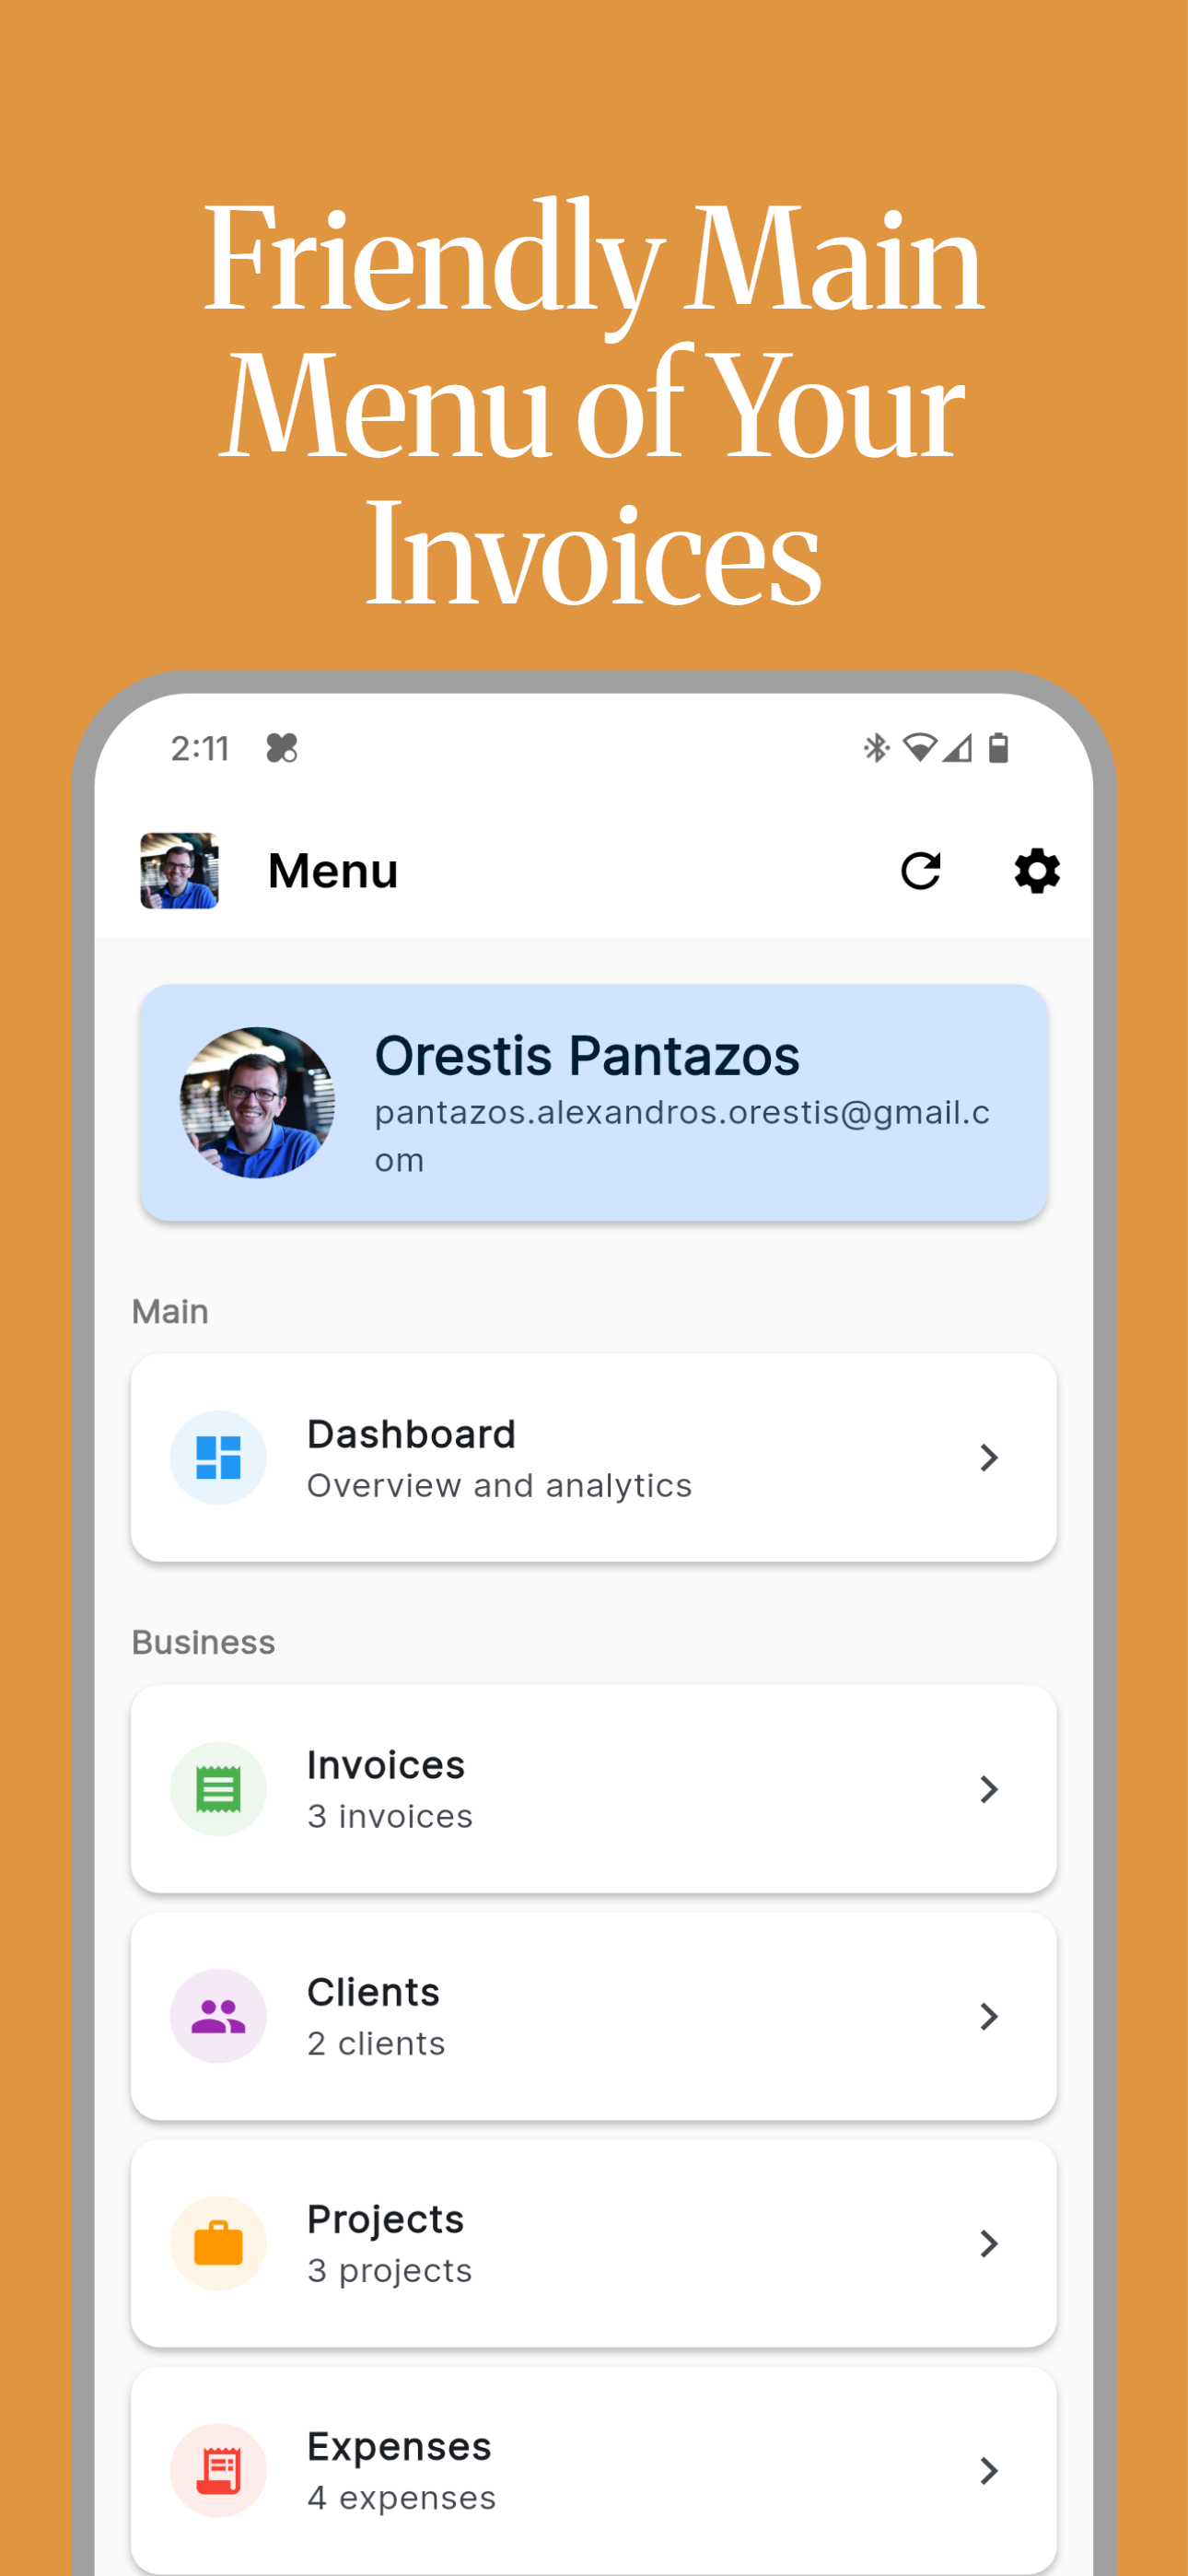Tap the small profile avatar beside Menu

tap(179, 871)
